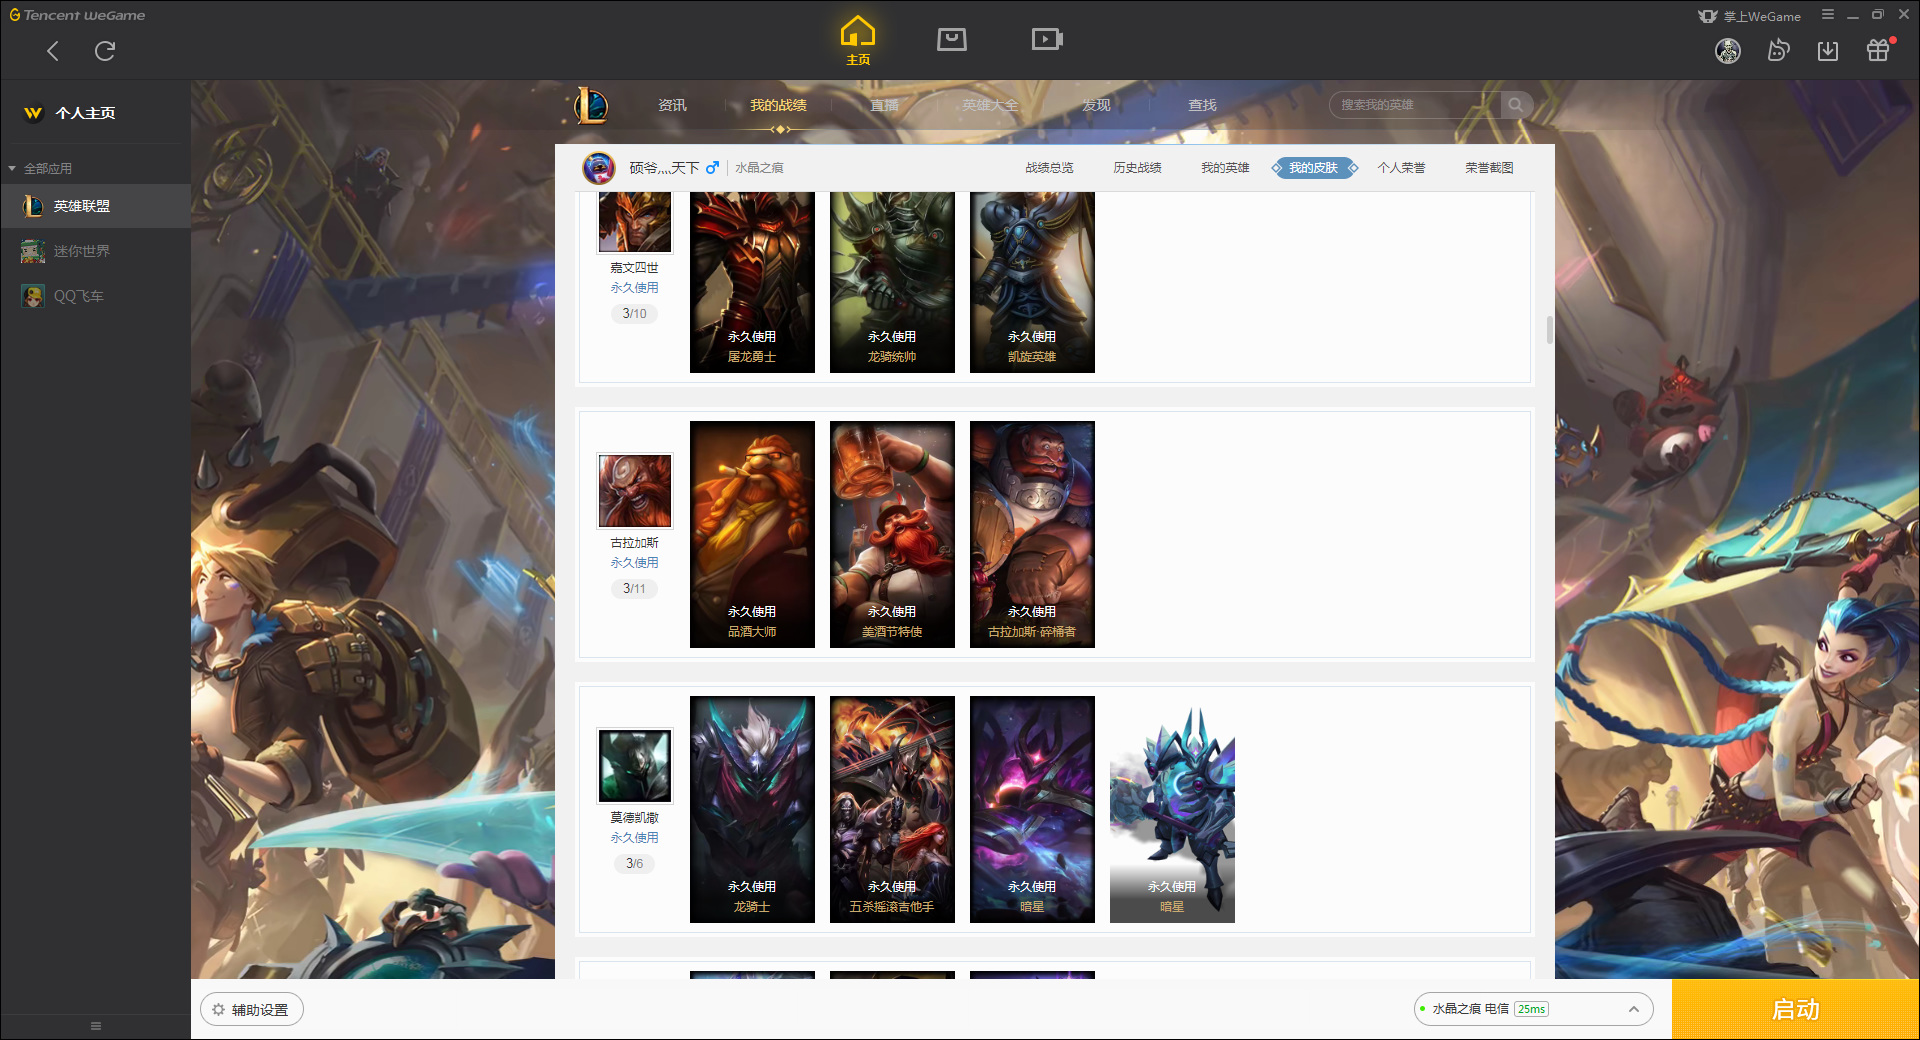Viewport: 1920px width, 1040px height.
Task: Click the sidebar bottom menu handle
Action: (96, 1026)
